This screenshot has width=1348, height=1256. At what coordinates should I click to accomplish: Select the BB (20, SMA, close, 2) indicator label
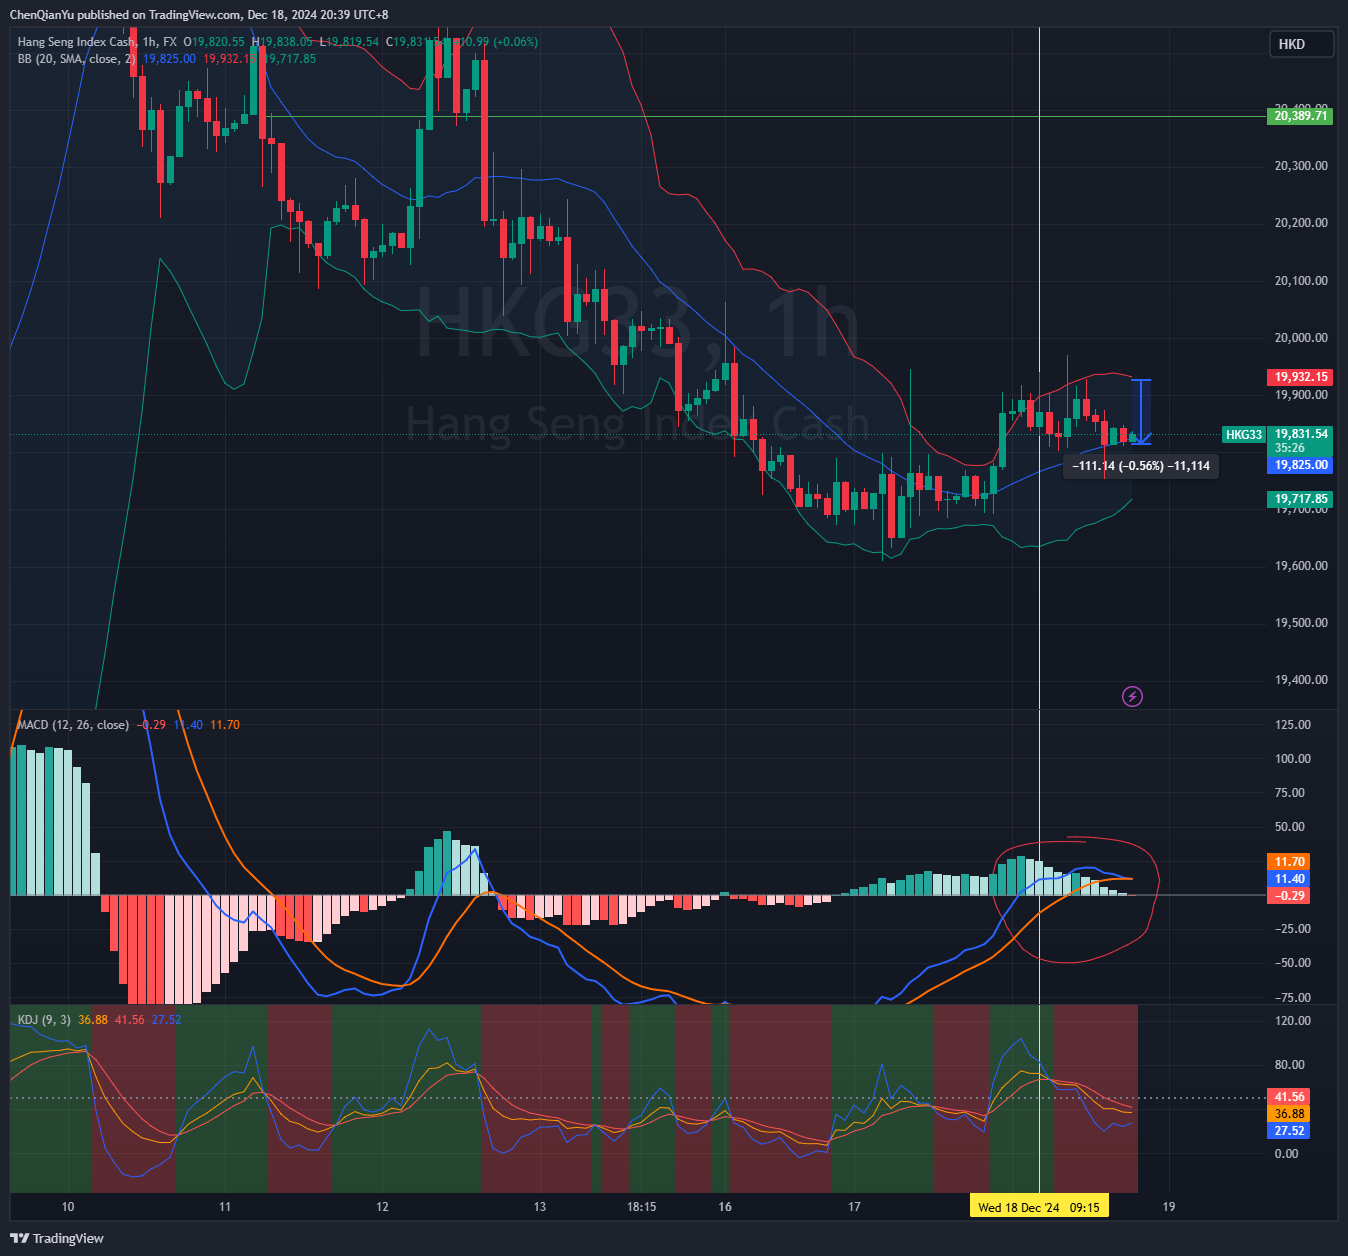coord(77,59)
